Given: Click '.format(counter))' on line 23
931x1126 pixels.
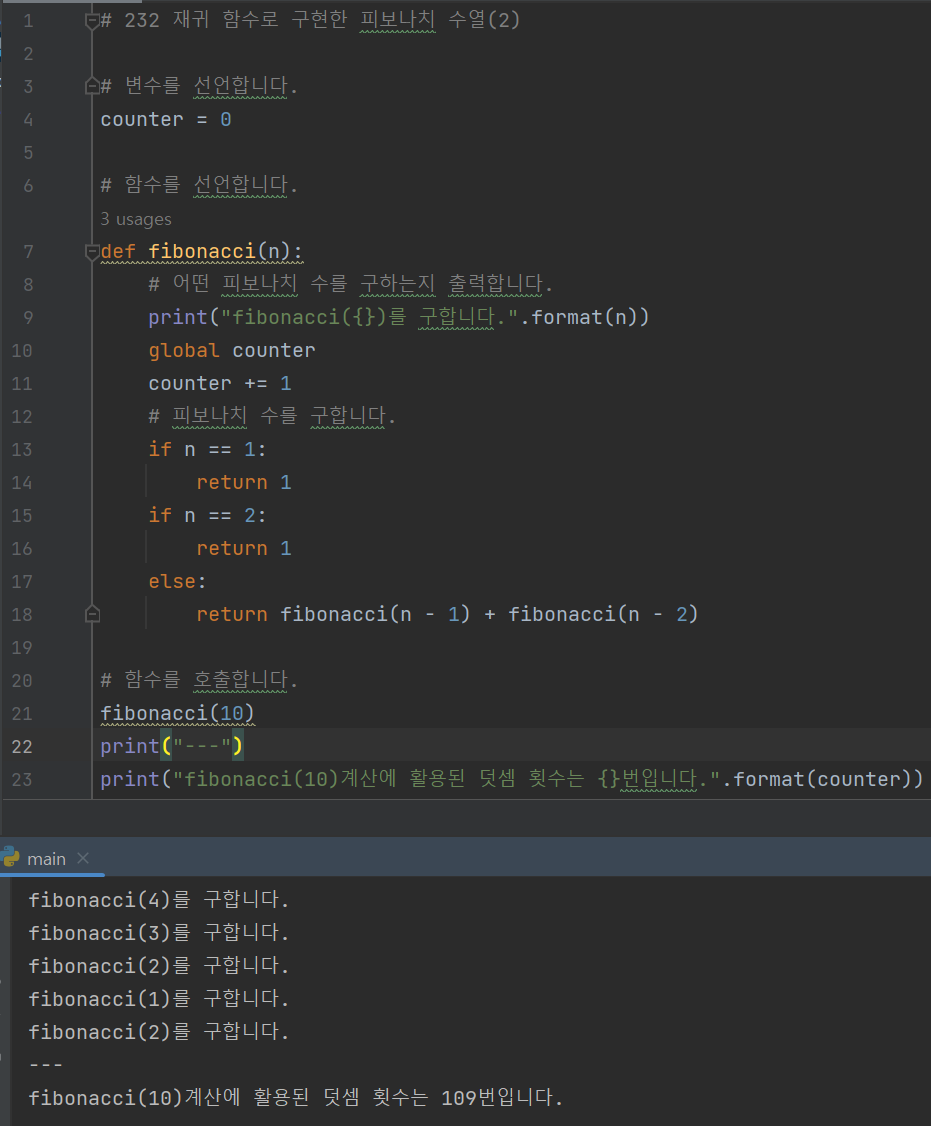Looking at the screenshot, I should (x=823, y=780).
